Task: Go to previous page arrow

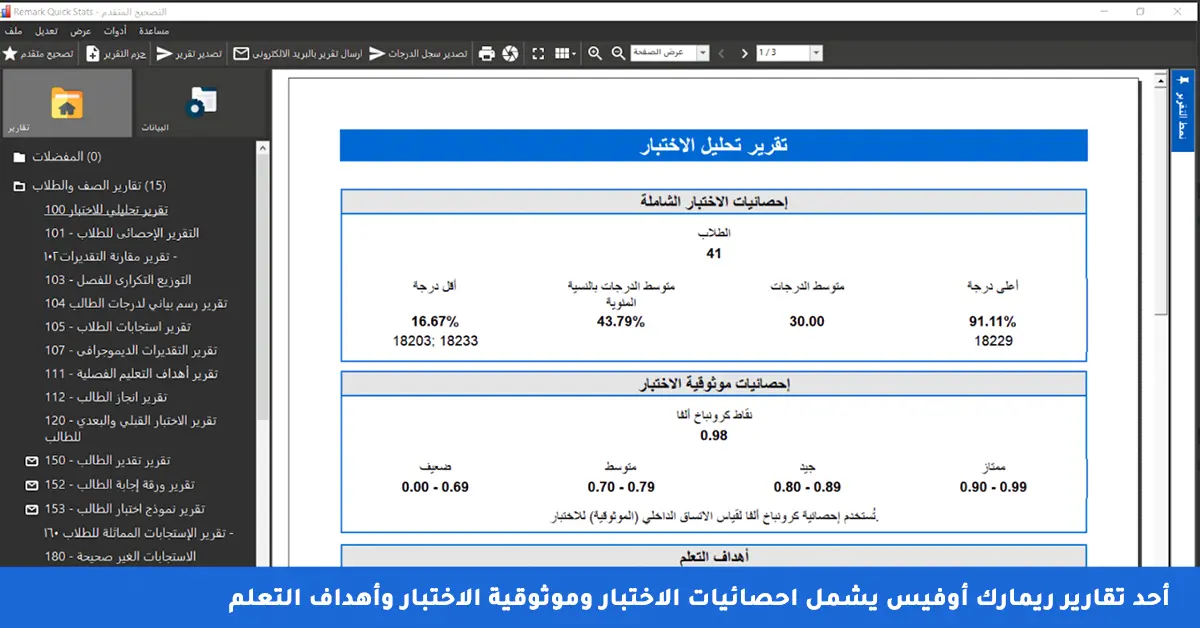Action: pyautogui.click(x=722, y=53)
